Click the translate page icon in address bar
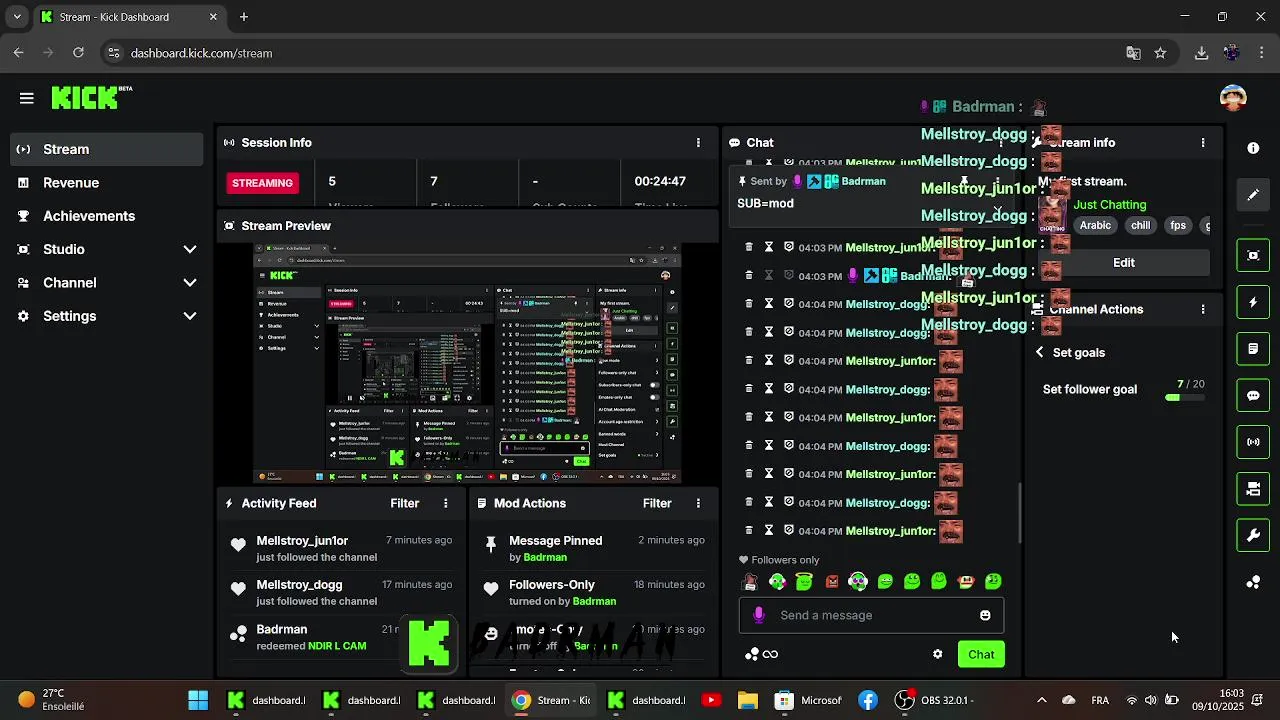 [x=1133, y=53]
